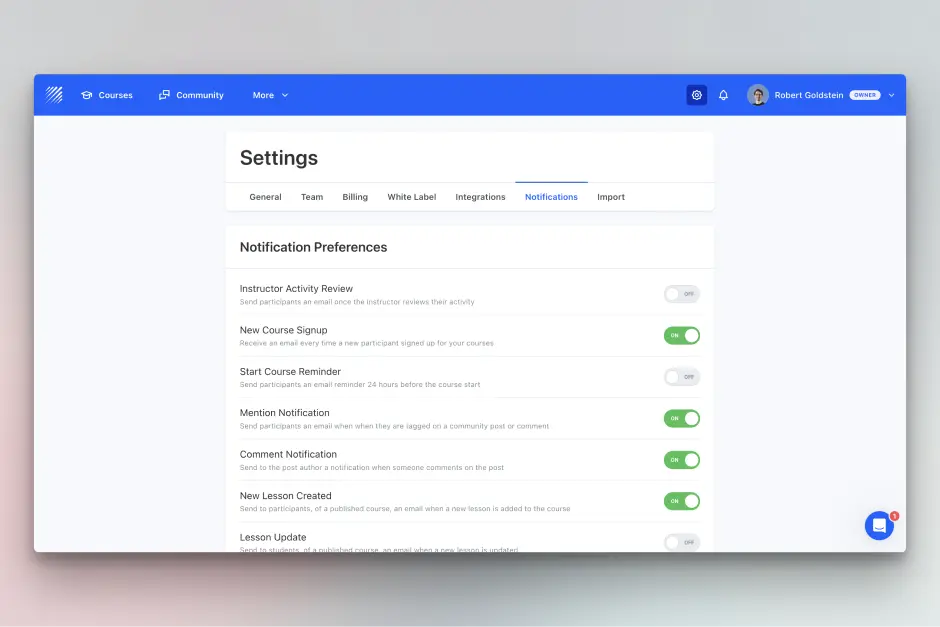
Task: Click the Notification Preferences heading
Action: 314,247
